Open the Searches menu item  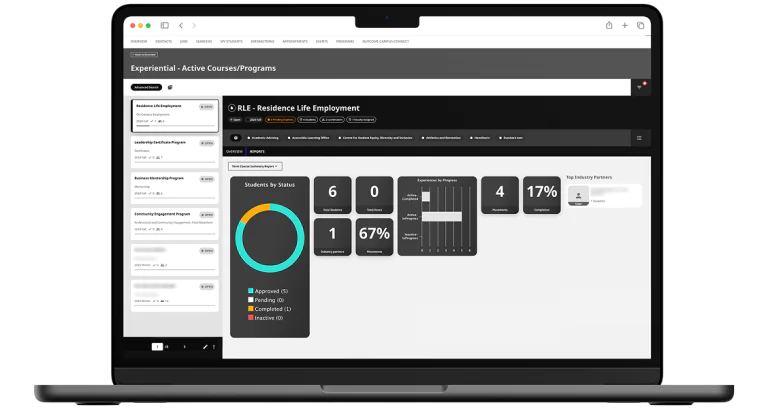click(x=204, y=42)
